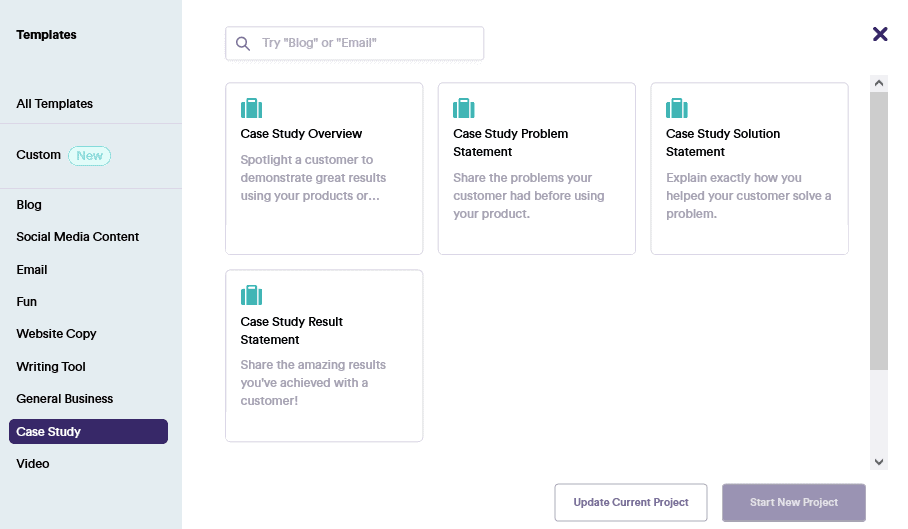908x529 pixels.
Task: Select the Blog category in sidebar
Action: click(x=29, y=205)
